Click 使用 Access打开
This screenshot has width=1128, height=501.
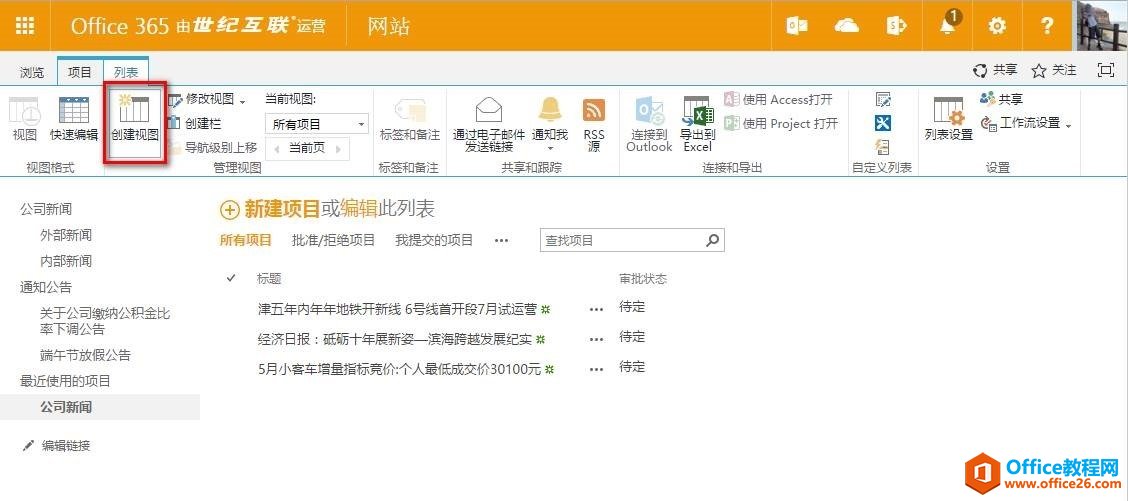(x=778, y=99)
